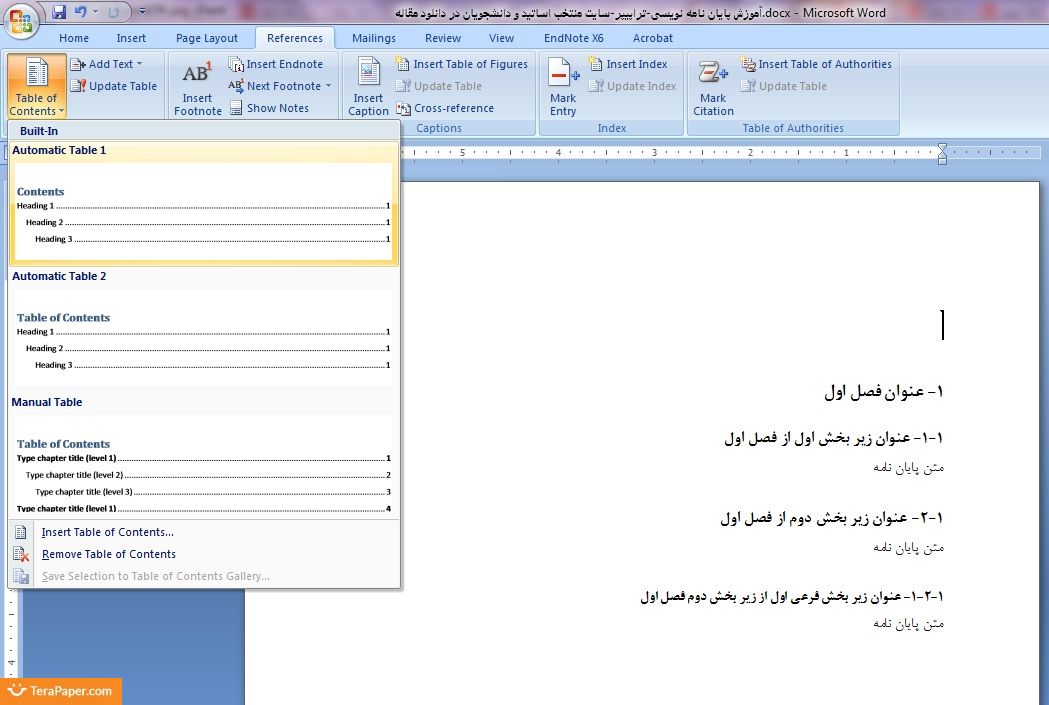Click the Mark Citation icon
This screenshot has width=1049, height=705.
(713, 75)
